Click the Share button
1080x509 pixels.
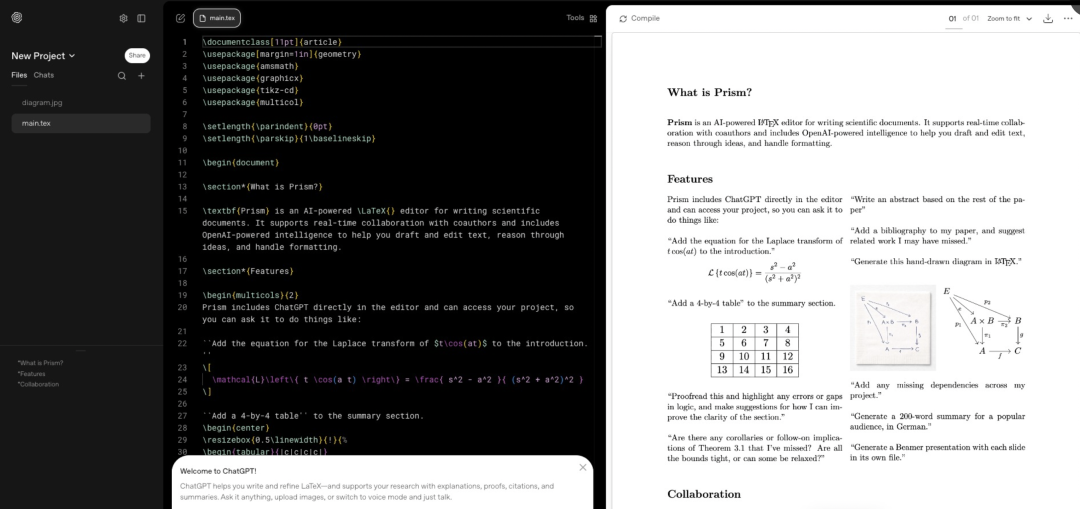pos(137,56)
